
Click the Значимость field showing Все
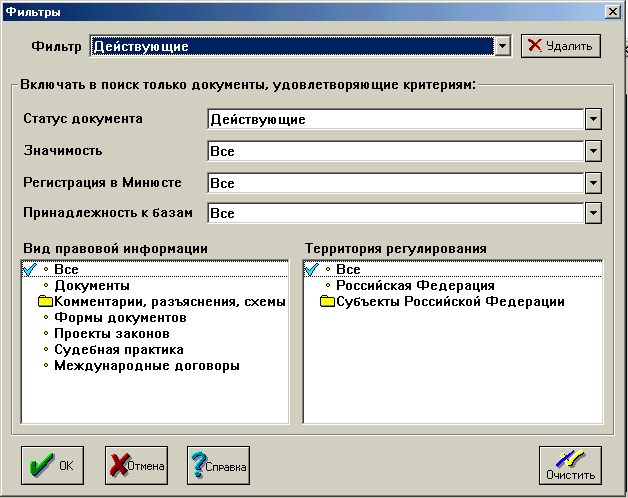click(396, 151)
